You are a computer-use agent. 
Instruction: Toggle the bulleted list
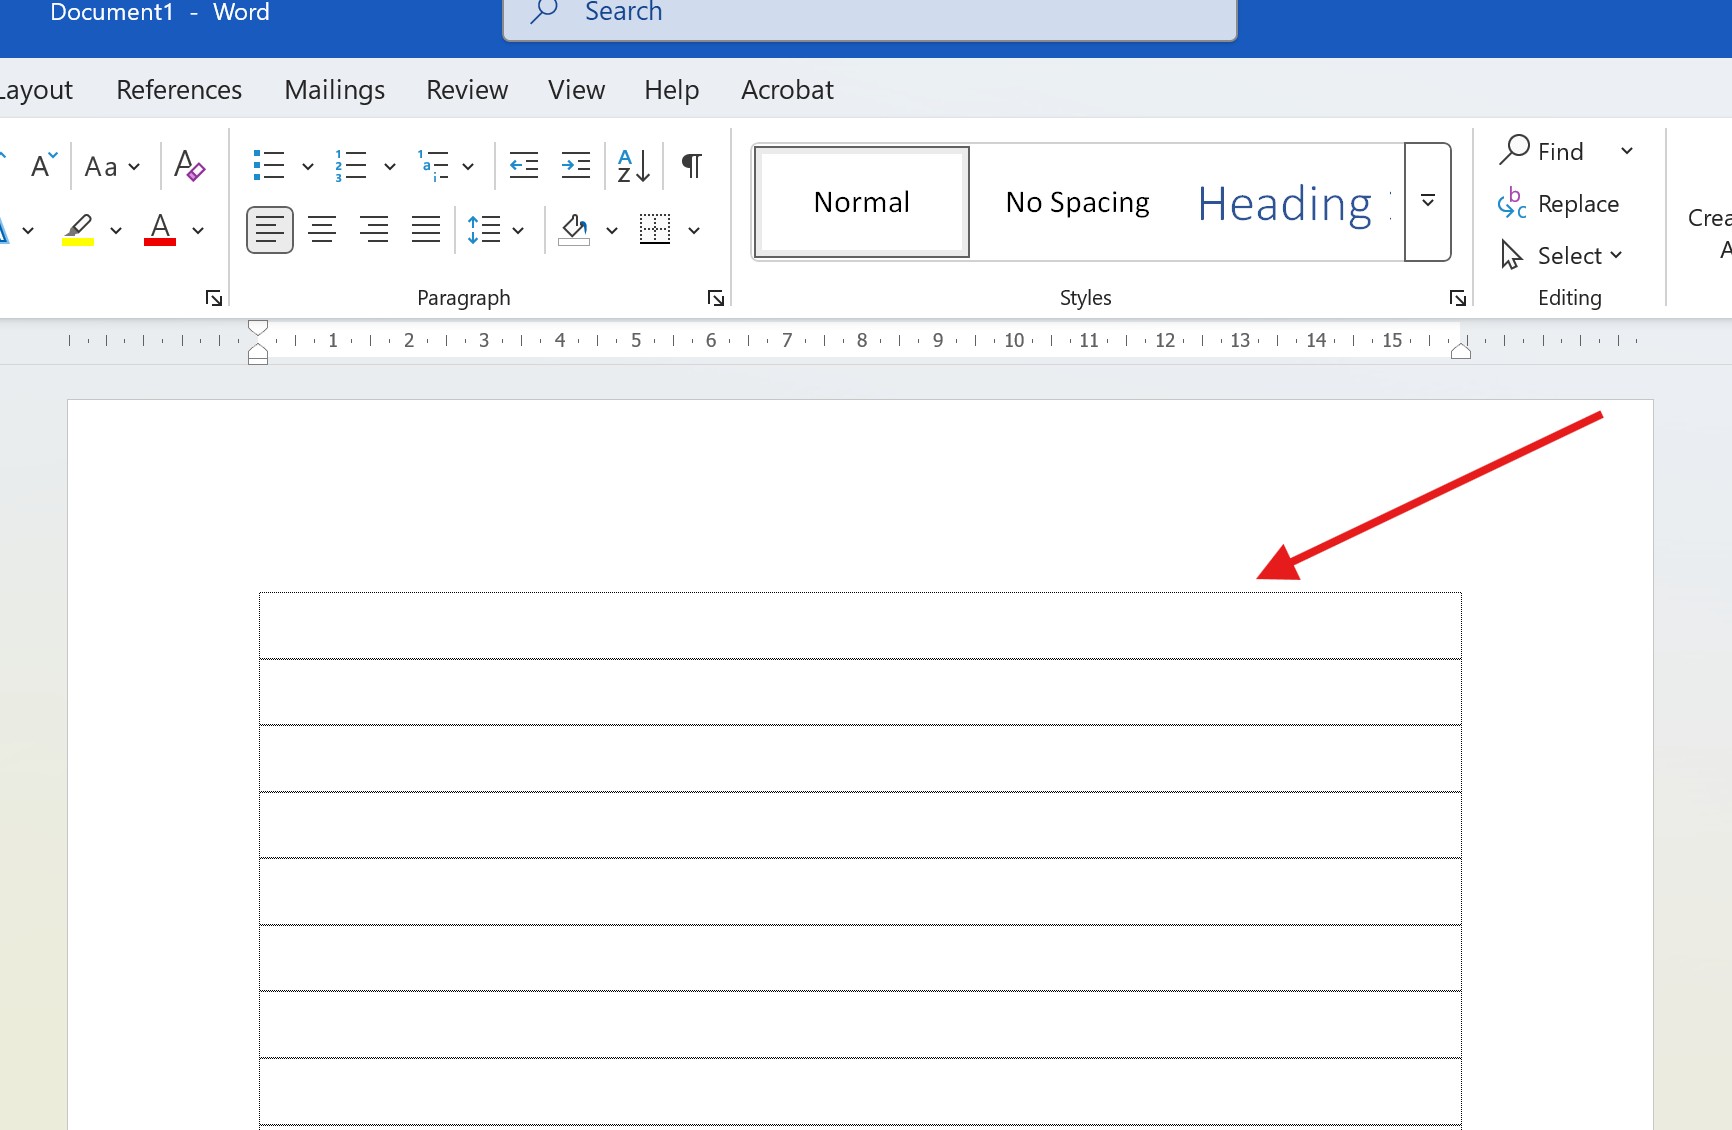[268, 165]
